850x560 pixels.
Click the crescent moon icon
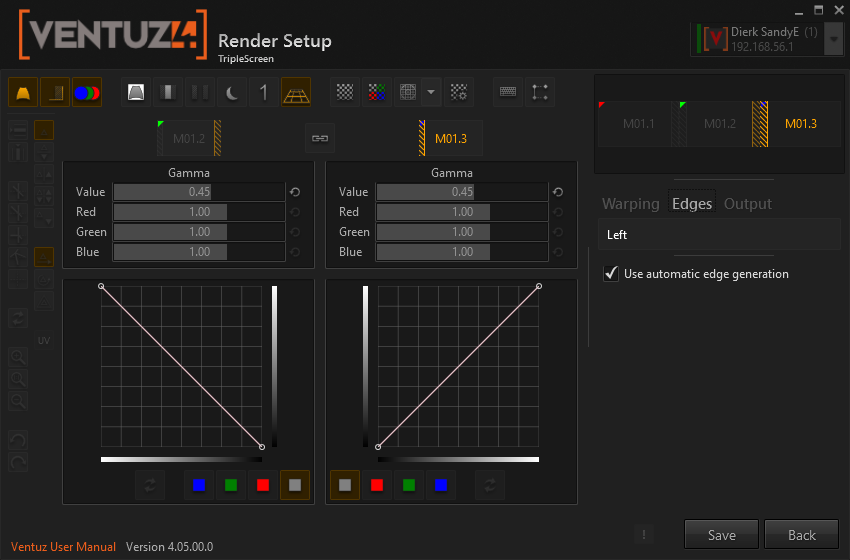click(x=232, y=93)
